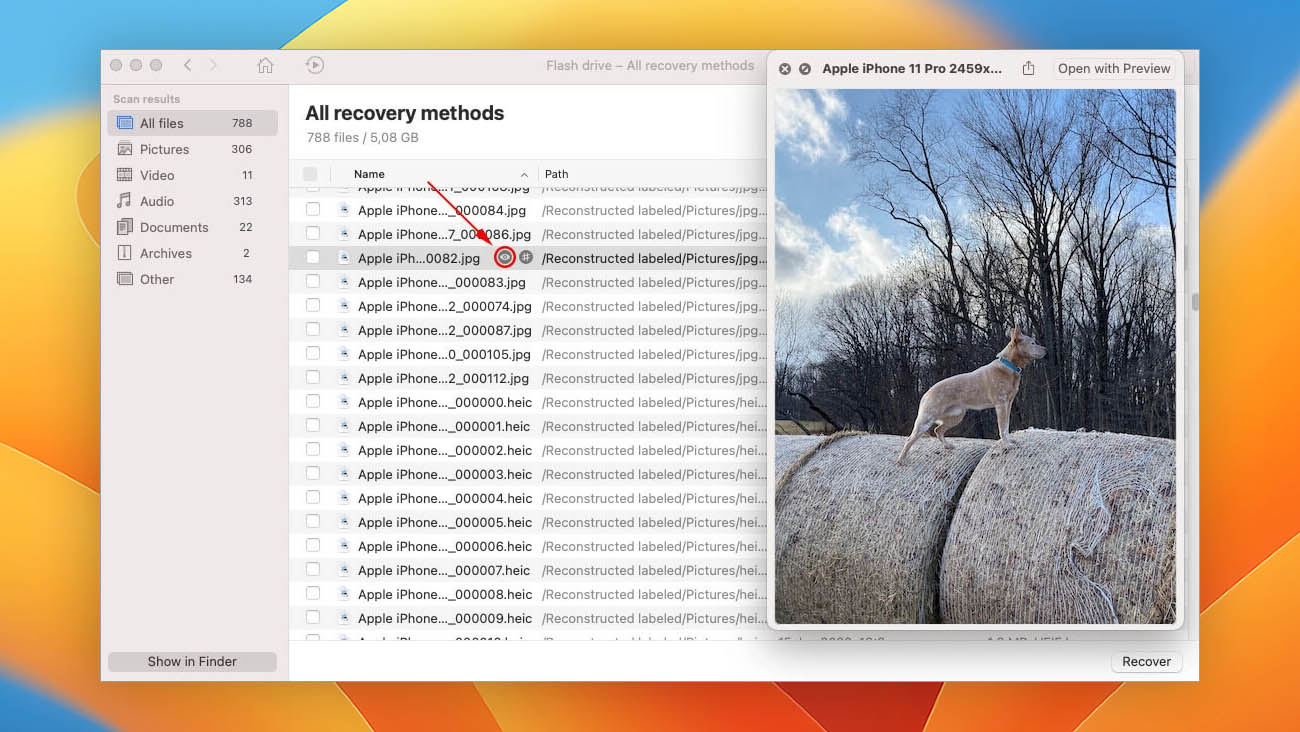Screen dimensions: 1300x732
Task: Sort by the Path column header
Action: [556, 174]
